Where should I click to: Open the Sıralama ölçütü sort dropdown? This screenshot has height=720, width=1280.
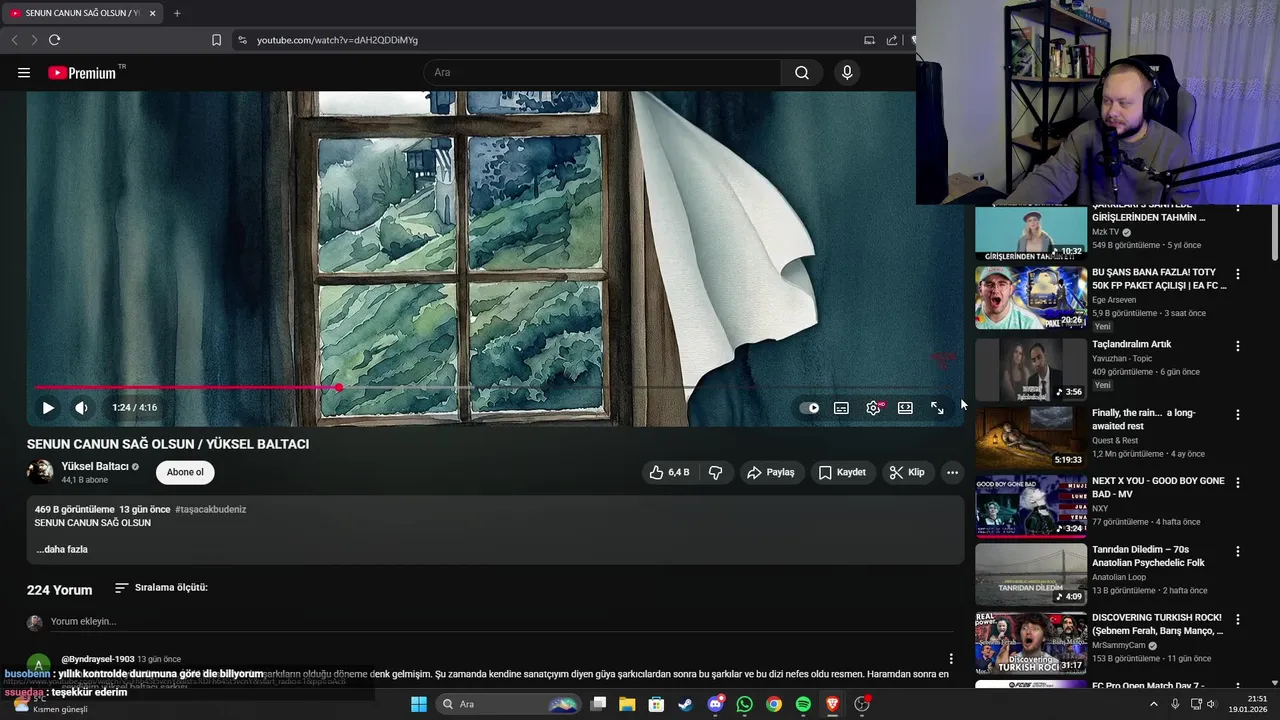161,588
